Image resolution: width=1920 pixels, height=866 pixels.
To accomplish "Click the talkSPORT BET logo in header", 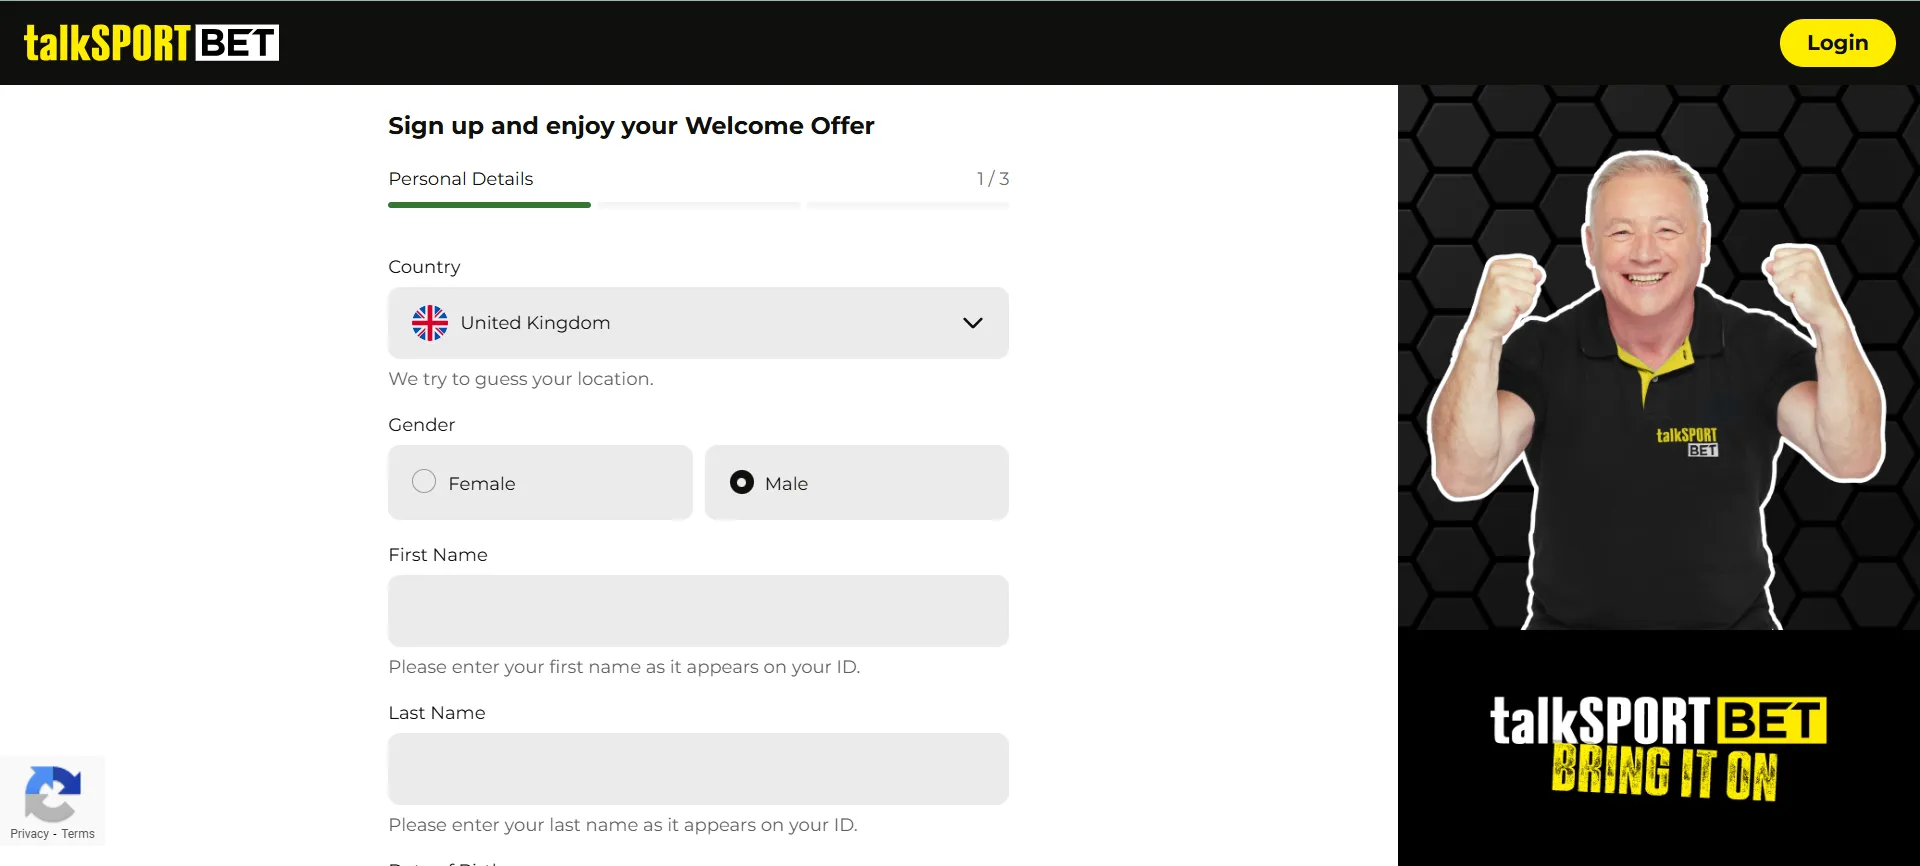I will pos(151,43).
